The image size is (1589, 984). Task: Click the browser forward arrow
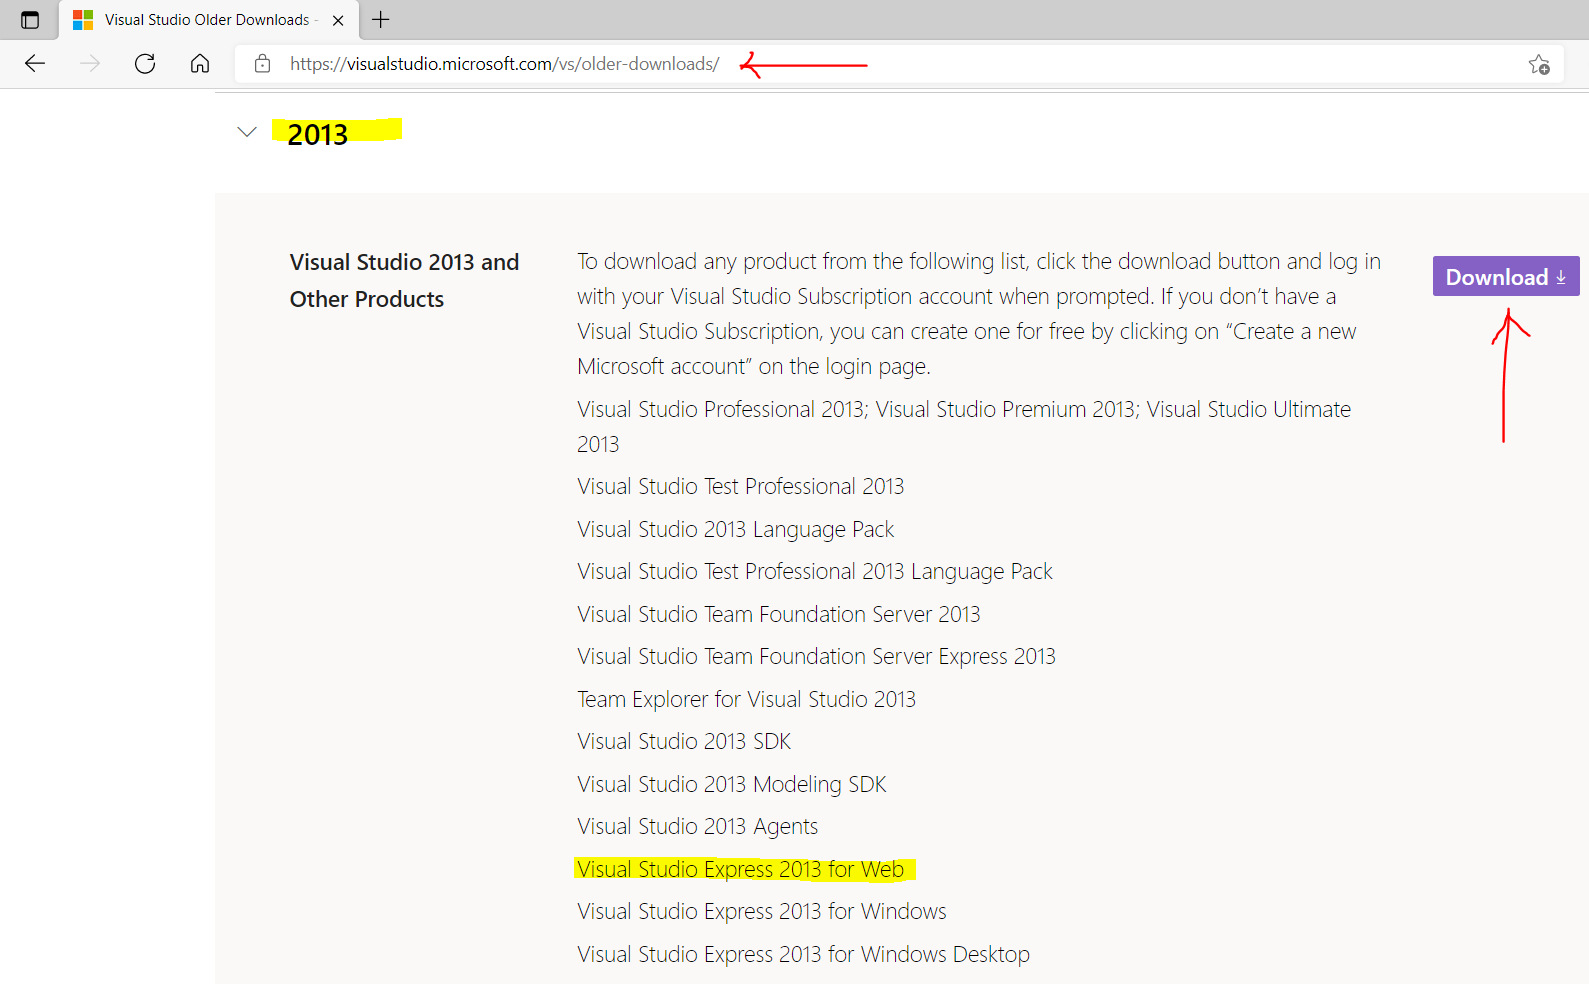coord(90,64)
